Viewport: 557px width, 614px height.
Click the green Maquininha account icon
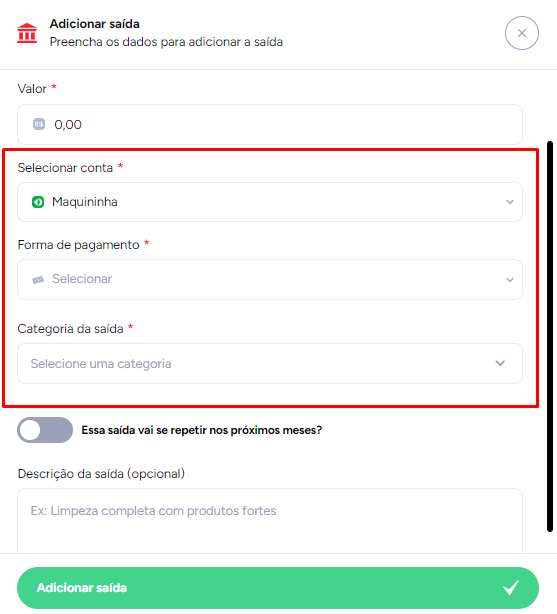pos(38,202)
